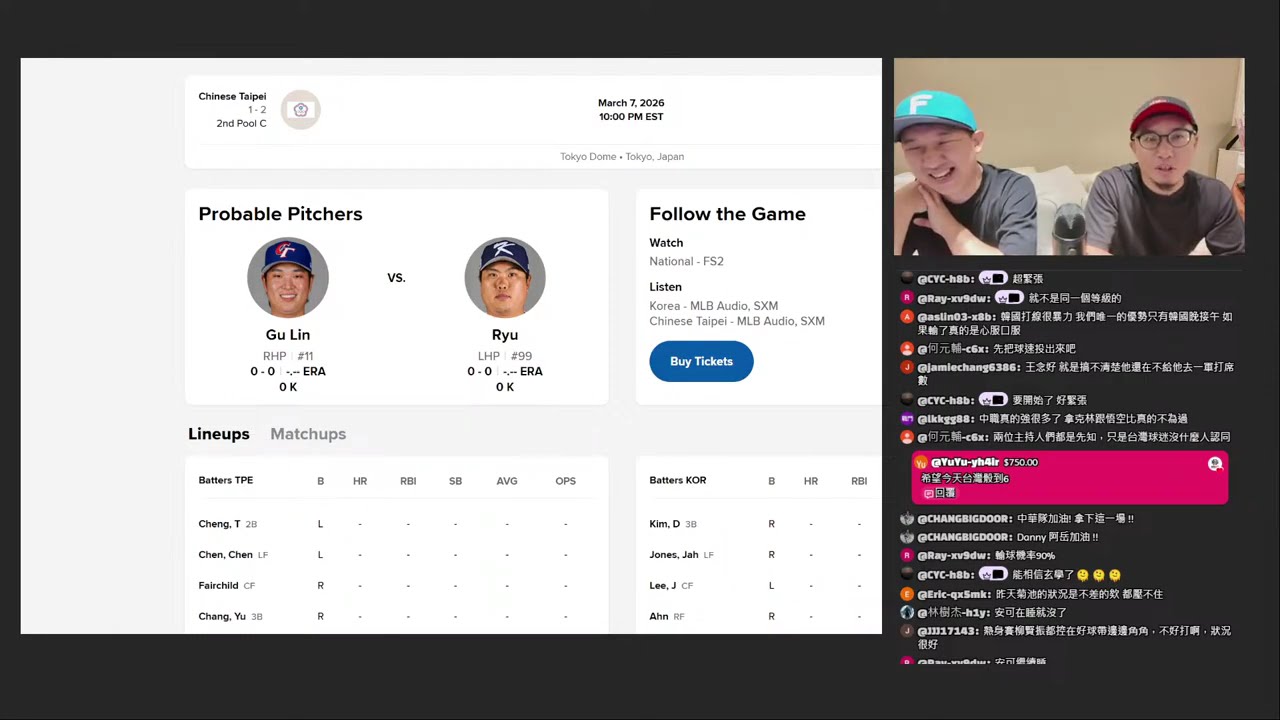The width and height of the screenshot is (1280, 720).
Task: Click the HR column header in KOR table
Action: [811, 481]
